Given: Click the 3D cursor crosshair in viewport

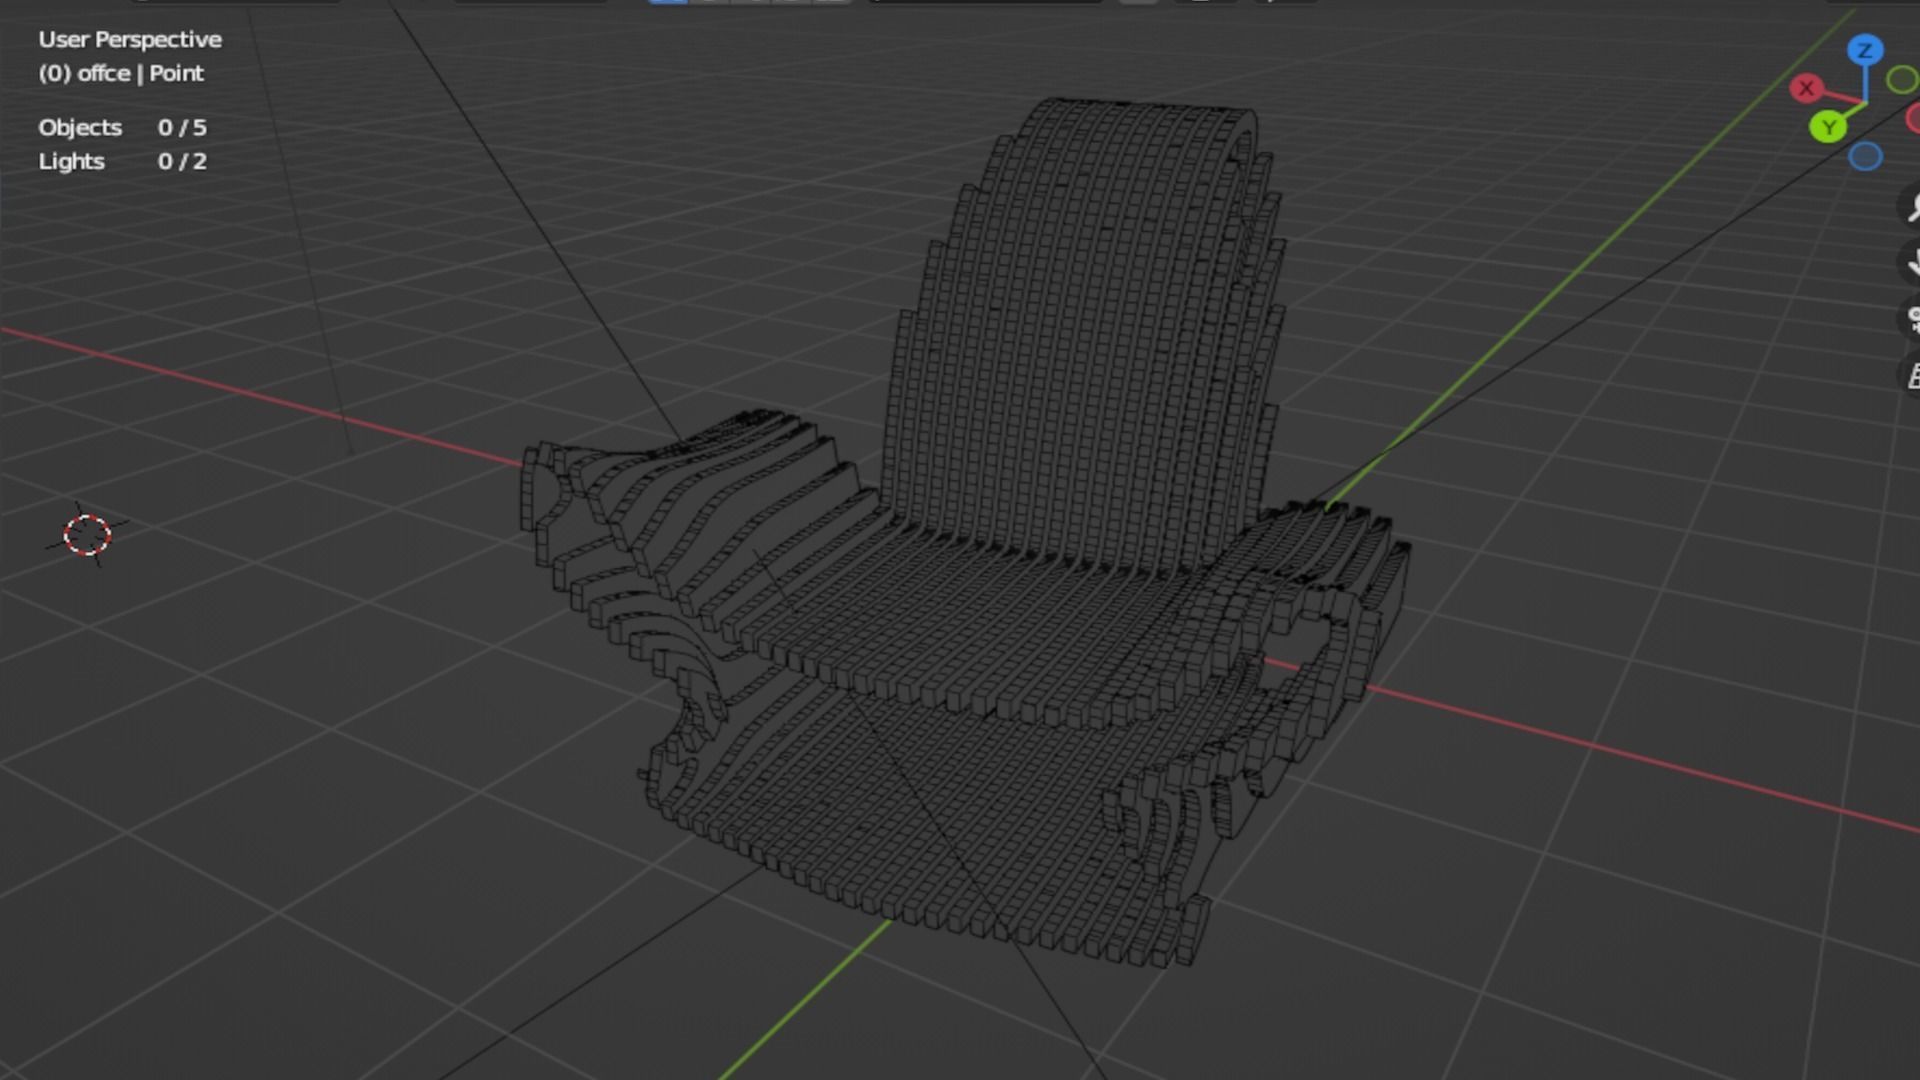Looking at the screenshot, I should 87,535.
